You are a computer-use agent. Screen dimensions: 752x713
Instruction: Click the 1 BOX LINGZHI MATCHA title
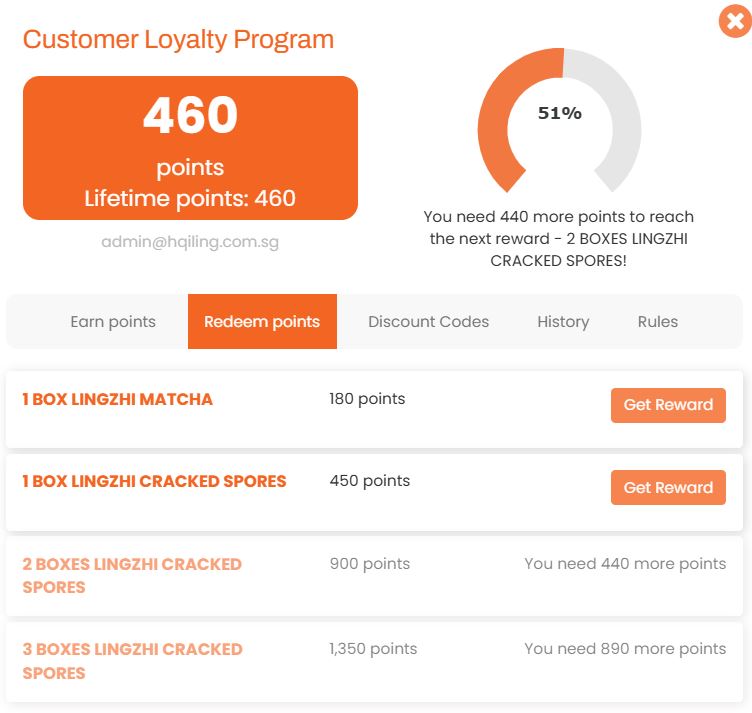118,400
